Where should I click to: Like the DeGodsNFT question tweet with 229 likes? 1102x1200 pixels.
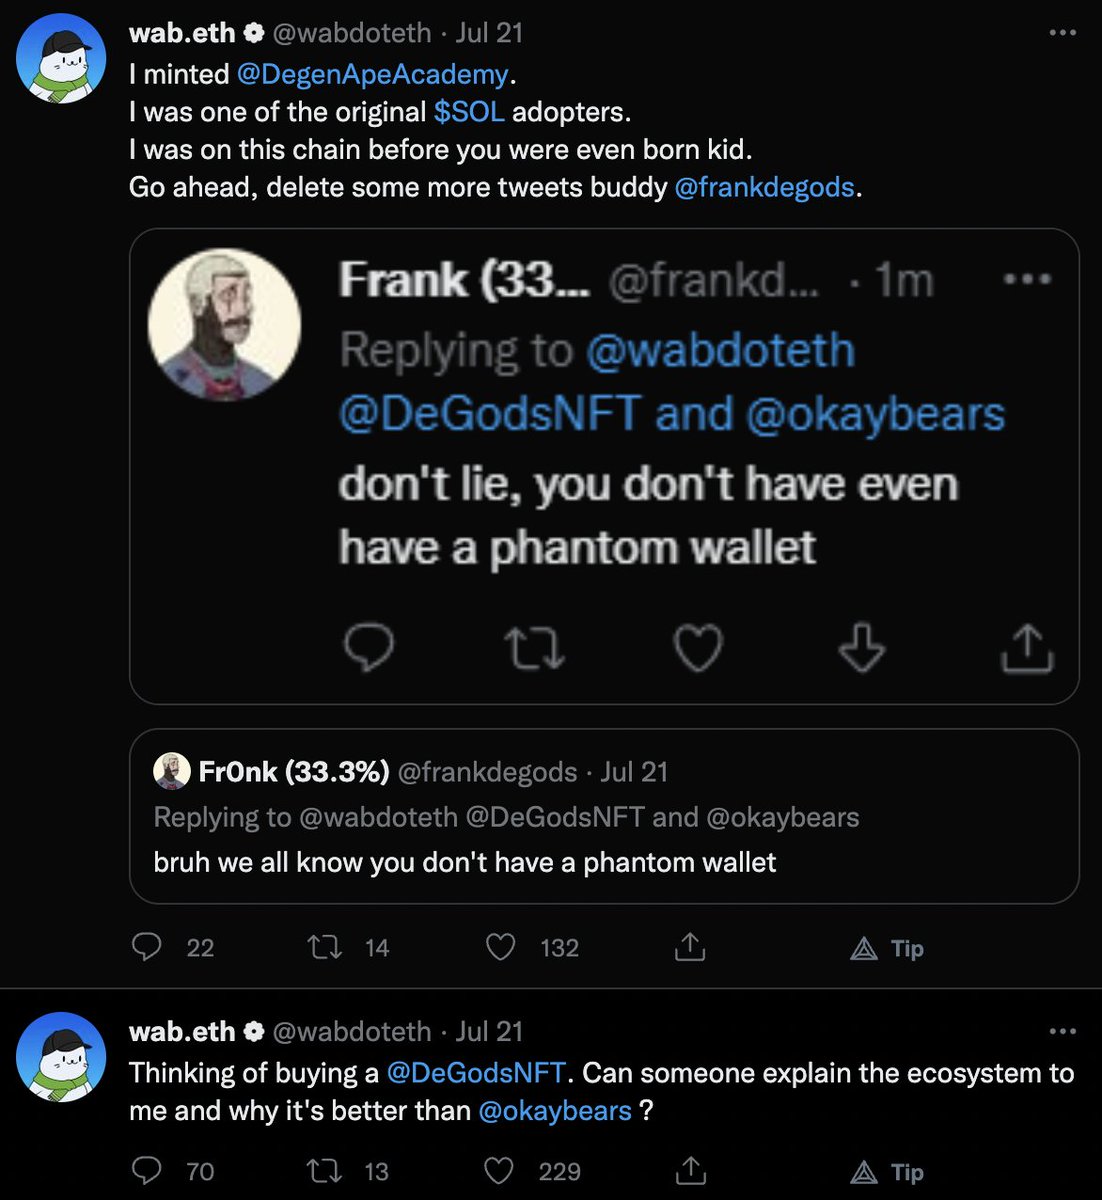click(x=498, y=1171)
